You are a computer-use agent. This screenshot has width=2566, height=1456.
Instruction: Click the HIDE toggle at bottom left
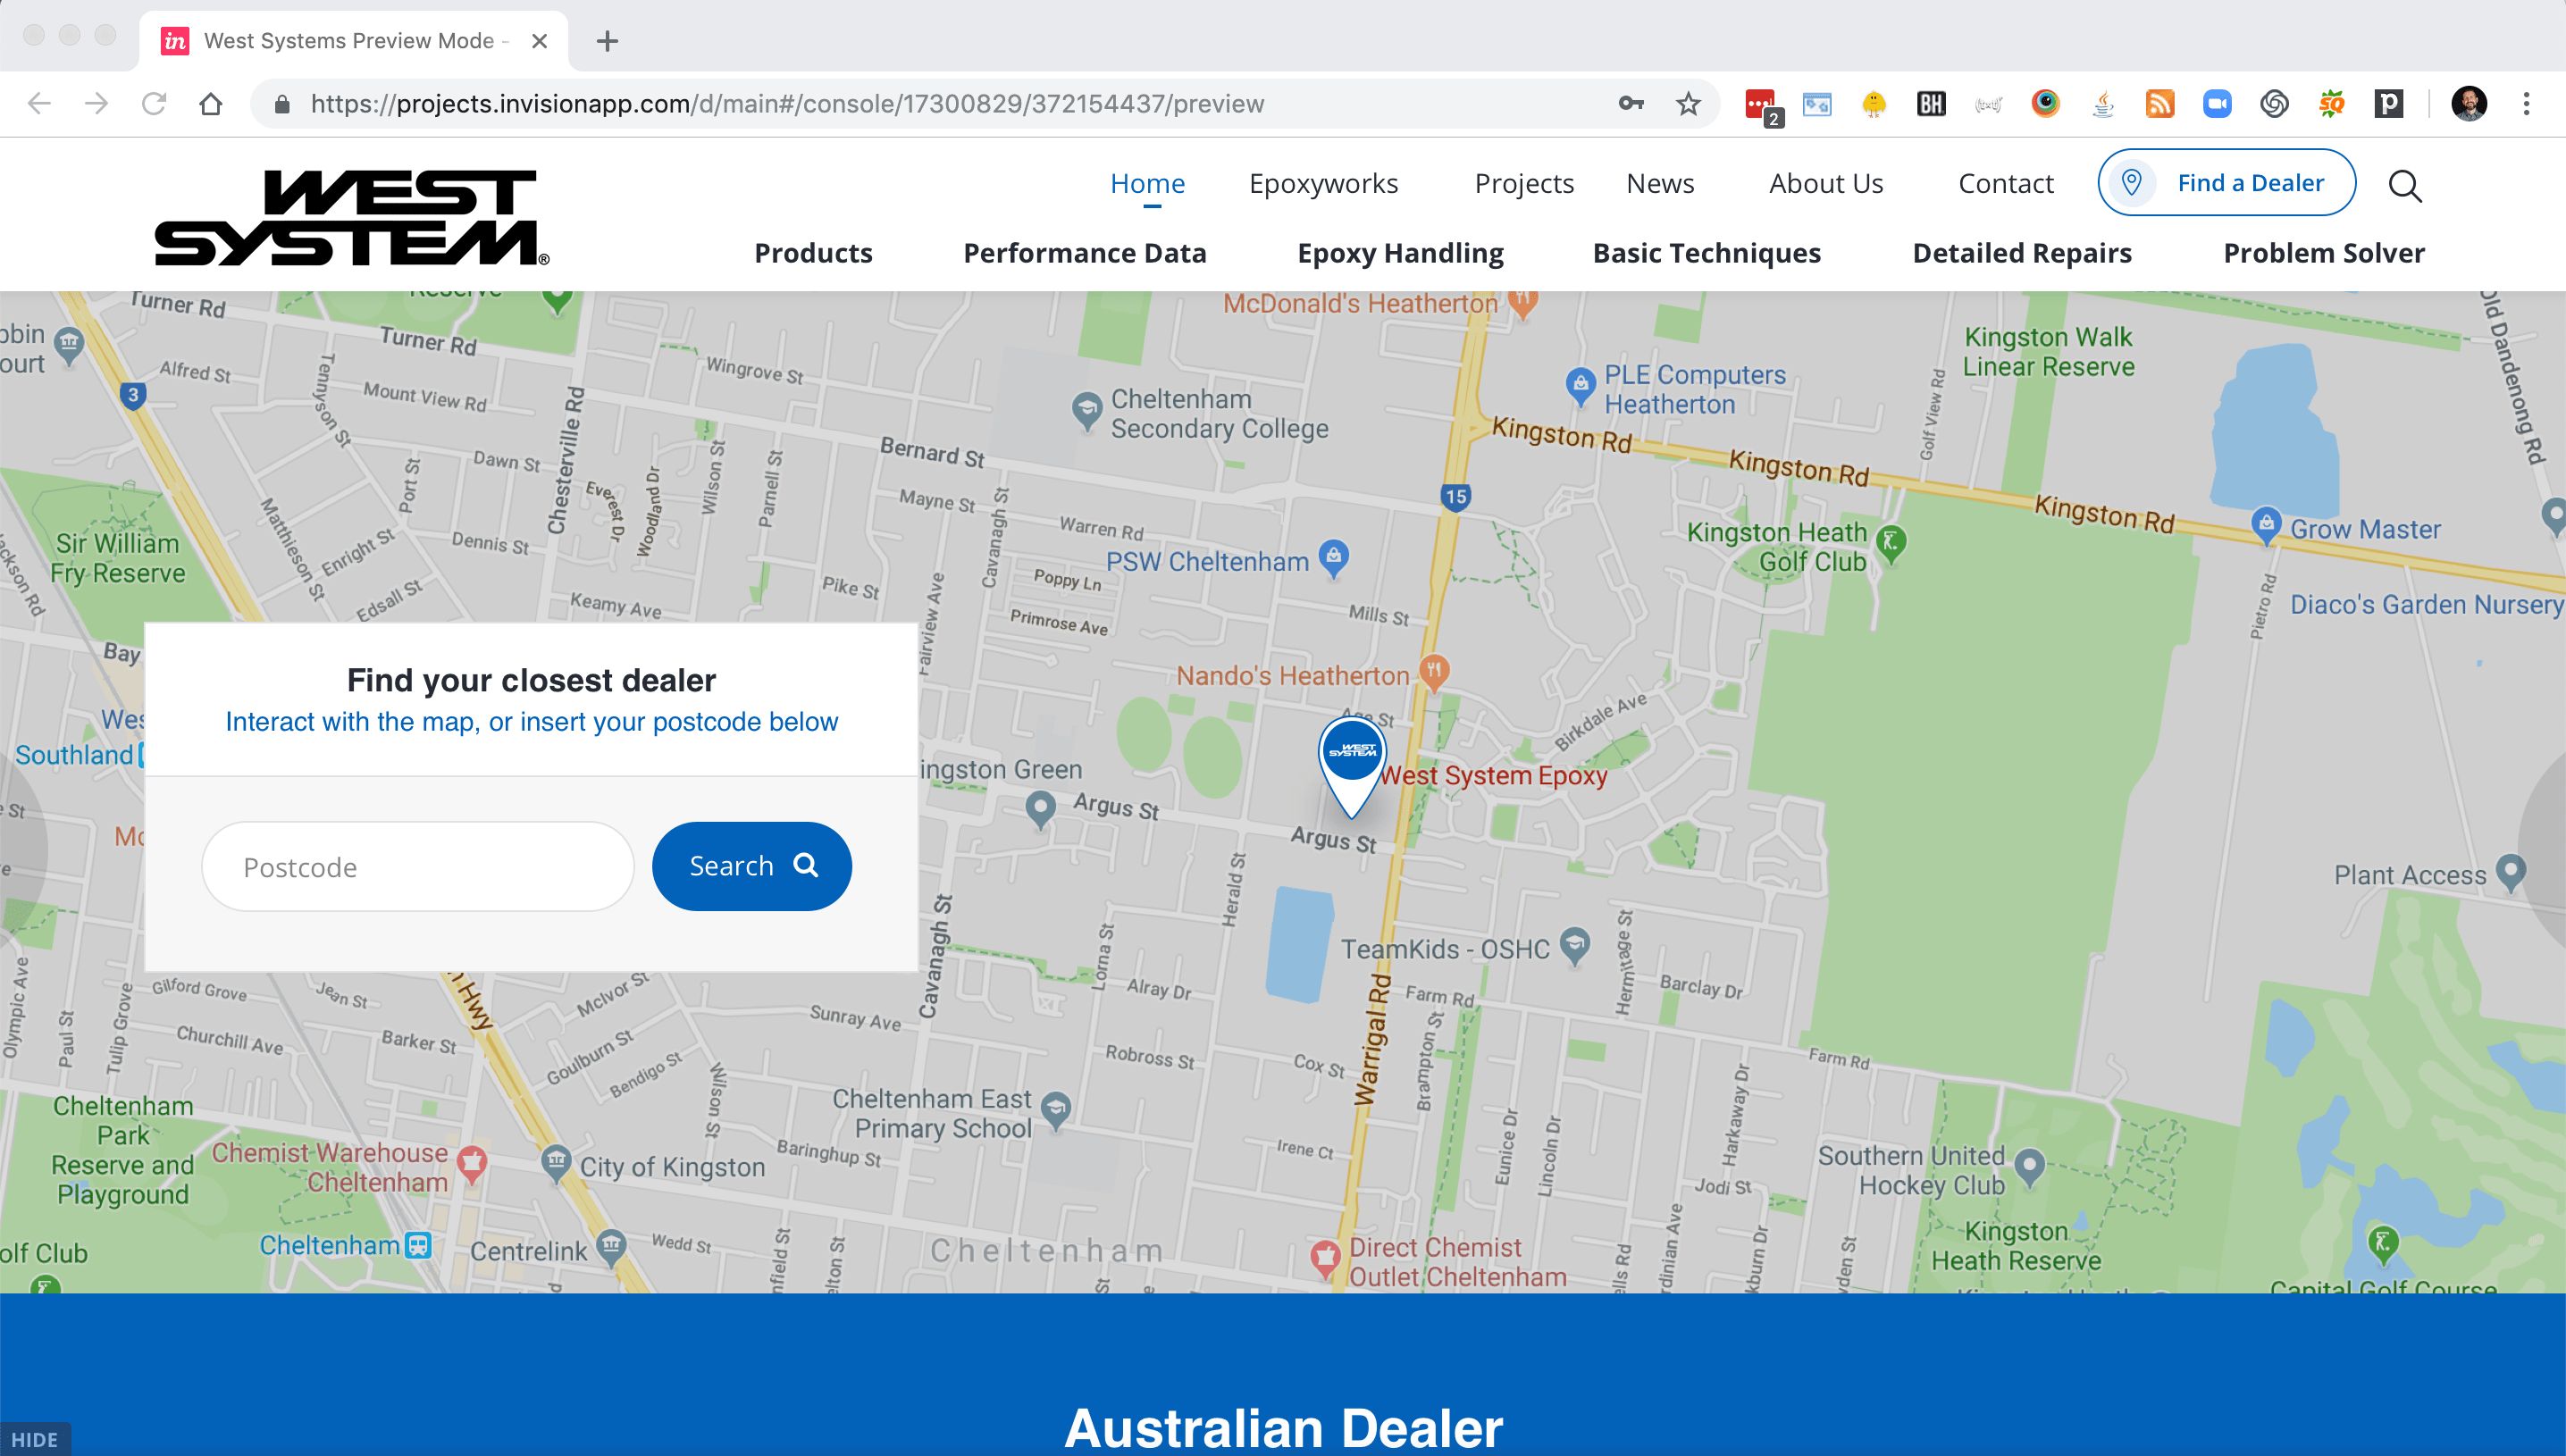35,1439
